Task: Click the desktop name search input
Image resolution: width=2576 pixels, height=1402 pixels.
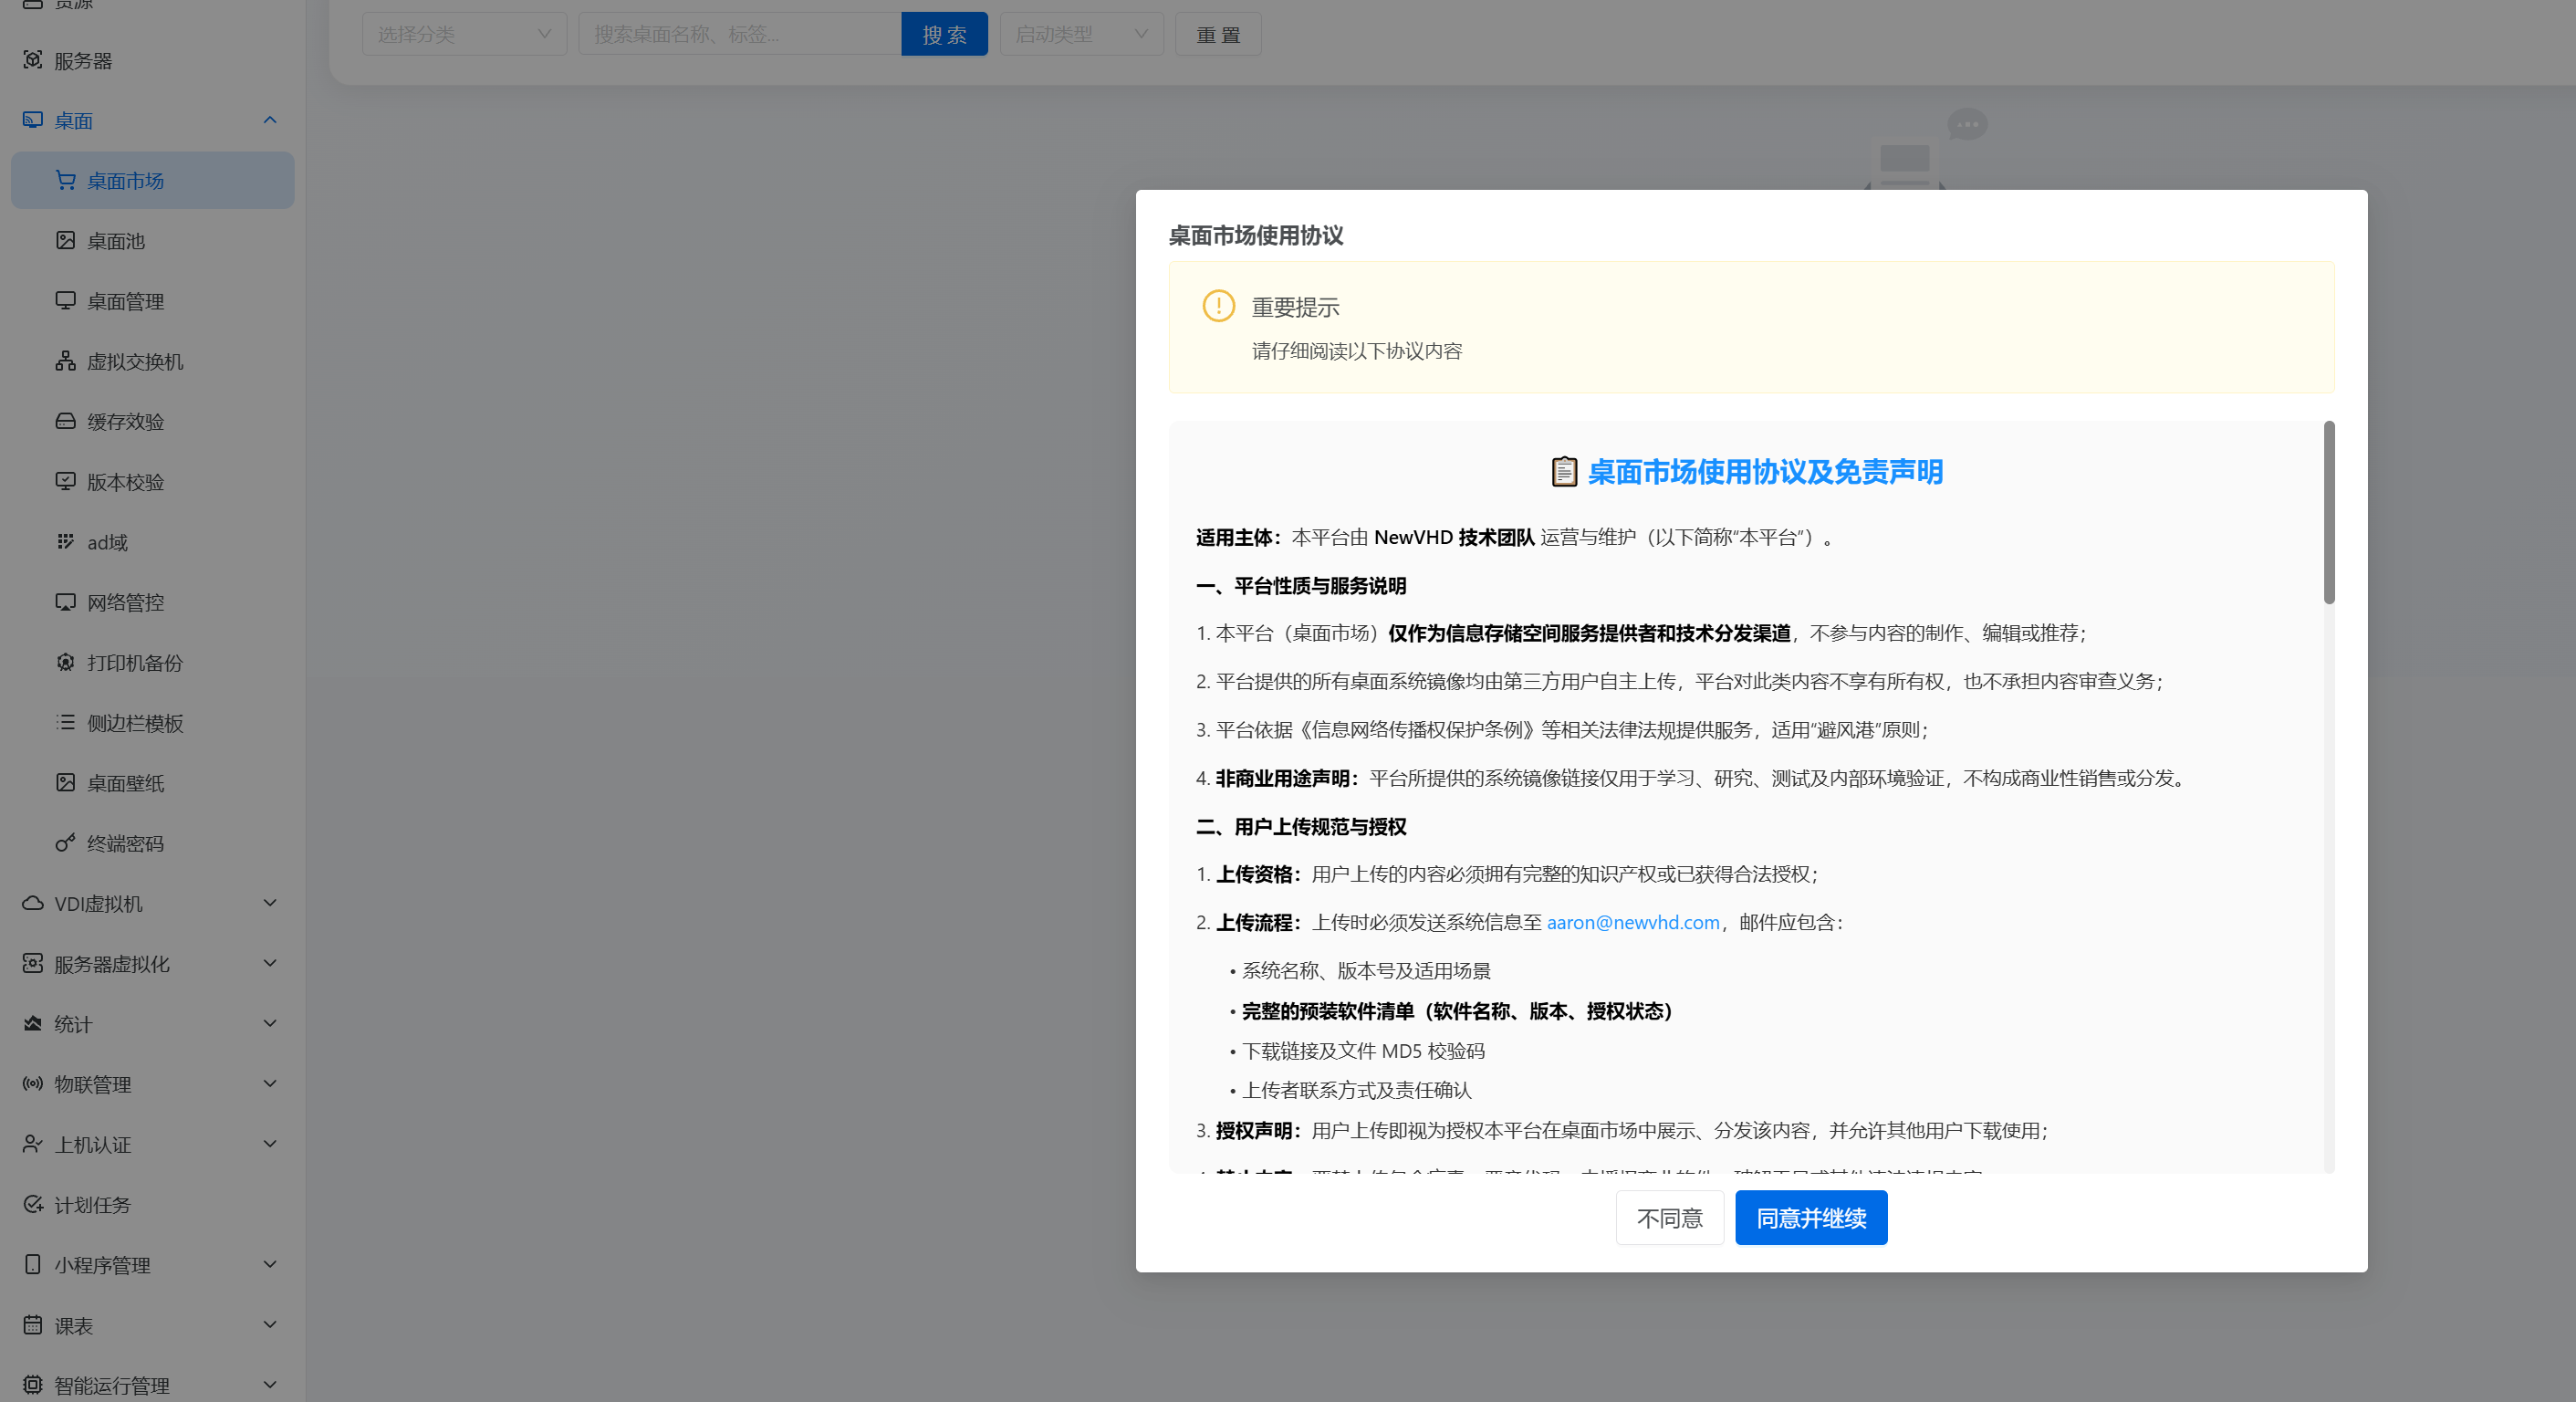Action: tap(738, 33)
